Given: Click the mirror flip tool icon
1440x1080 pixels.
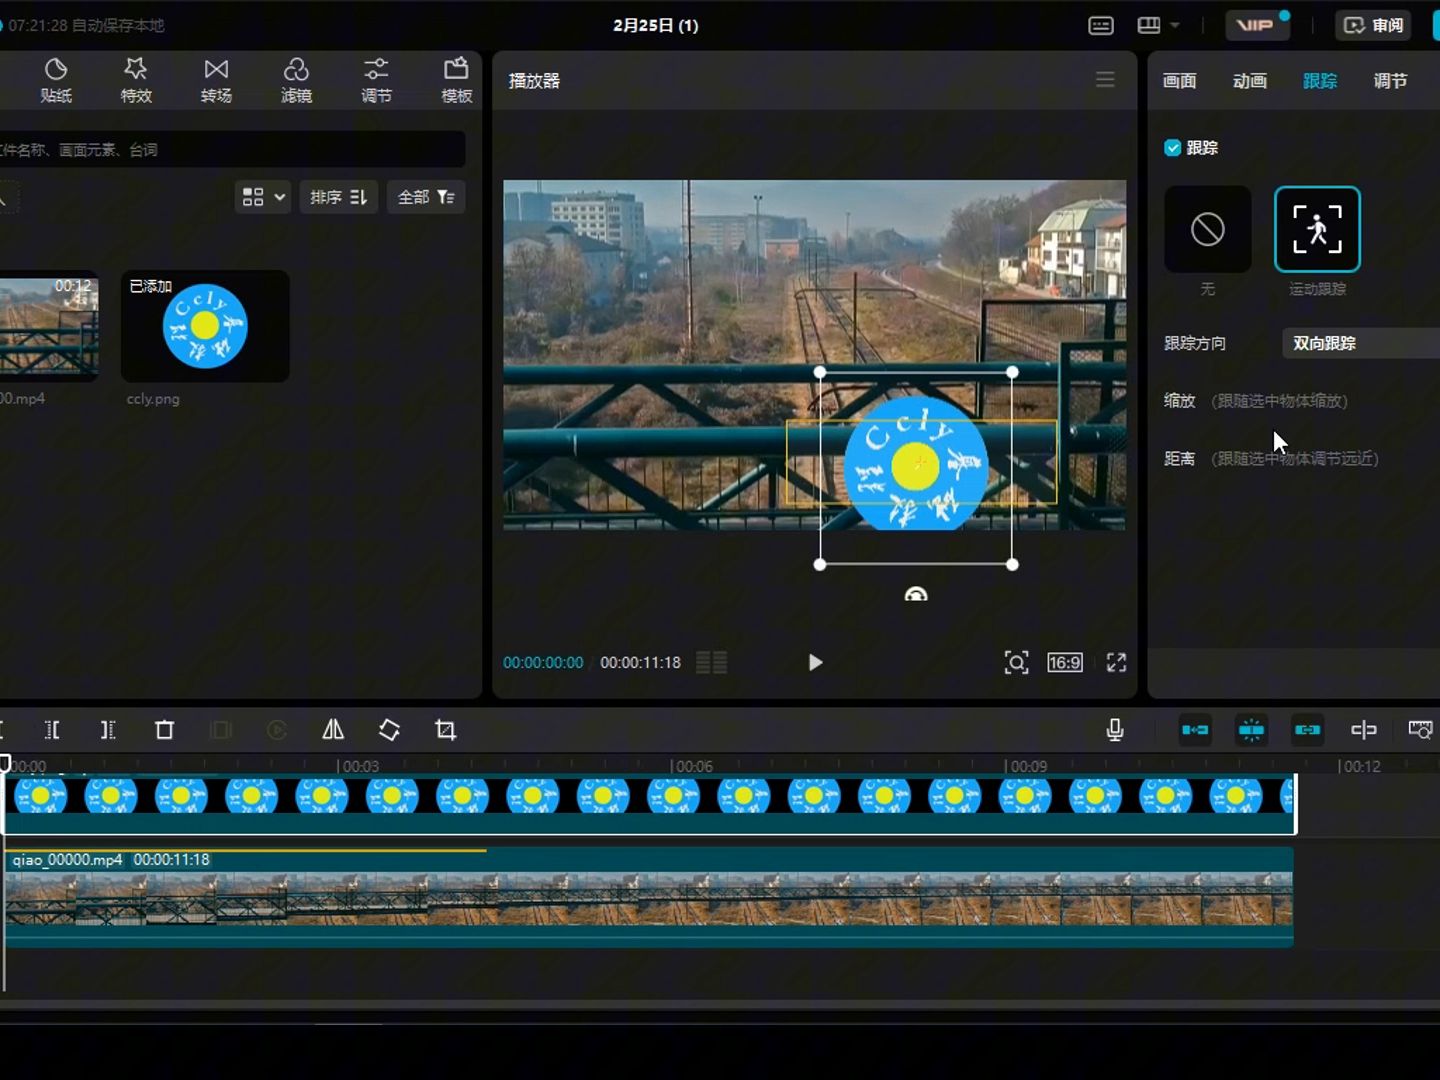Looking at the screenshot, I should 333,730.
